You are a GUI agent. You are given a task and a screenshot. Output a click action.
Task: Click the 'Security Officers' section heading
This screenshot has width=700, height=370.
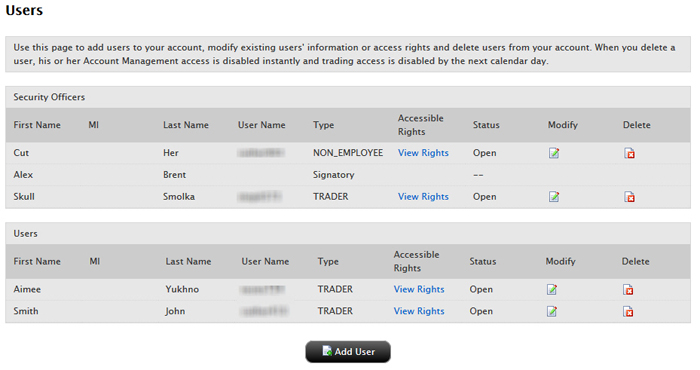[x=49, y=97]
